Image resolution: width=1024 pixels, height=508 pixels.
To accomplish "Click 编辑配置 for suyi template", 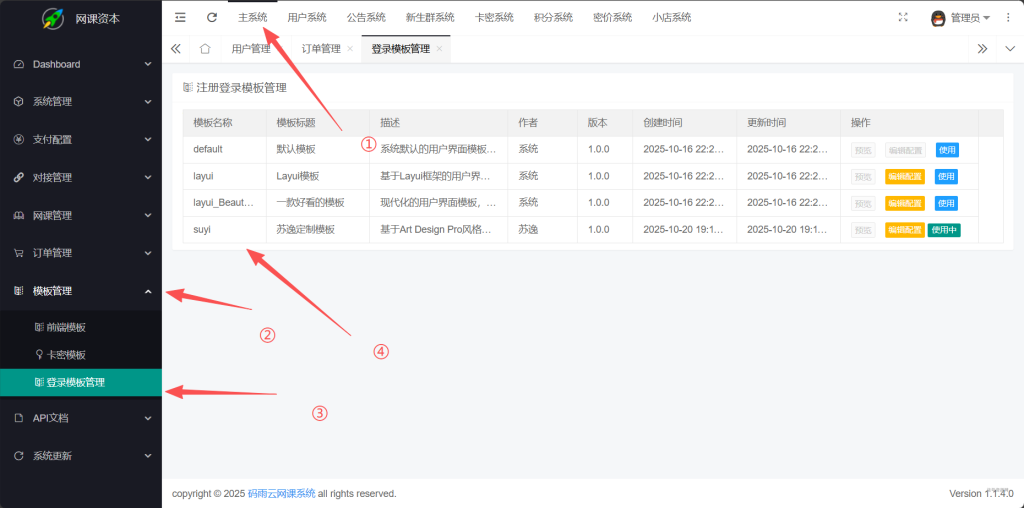I will tap(904, 230).
